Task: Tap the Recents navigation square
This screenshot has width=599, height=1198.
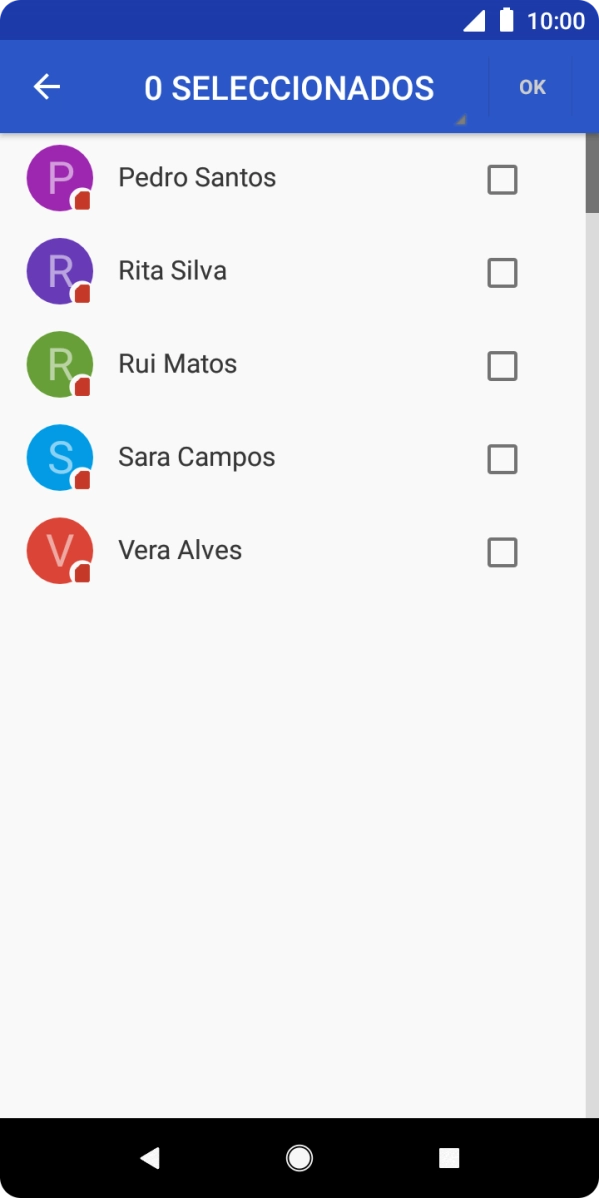Action: pyautogui.click(x=448, y=1158)
